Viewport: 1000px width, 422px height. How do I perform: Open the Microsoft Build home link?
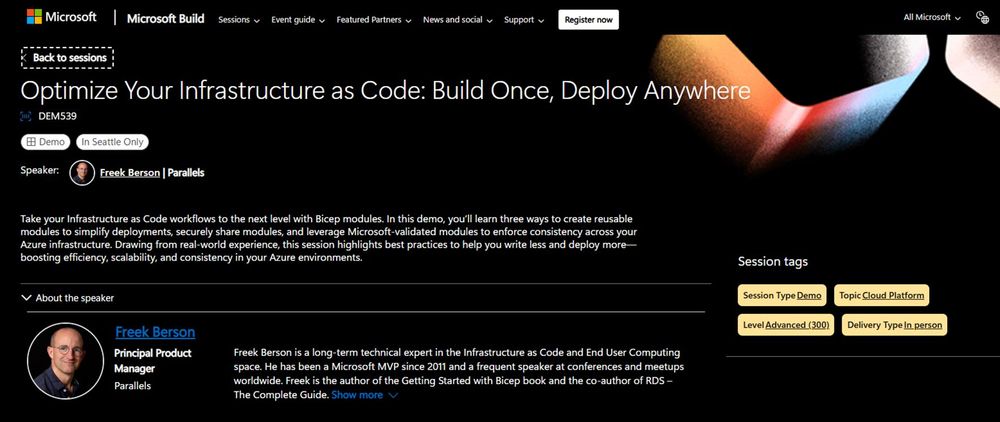pos(165,19)
